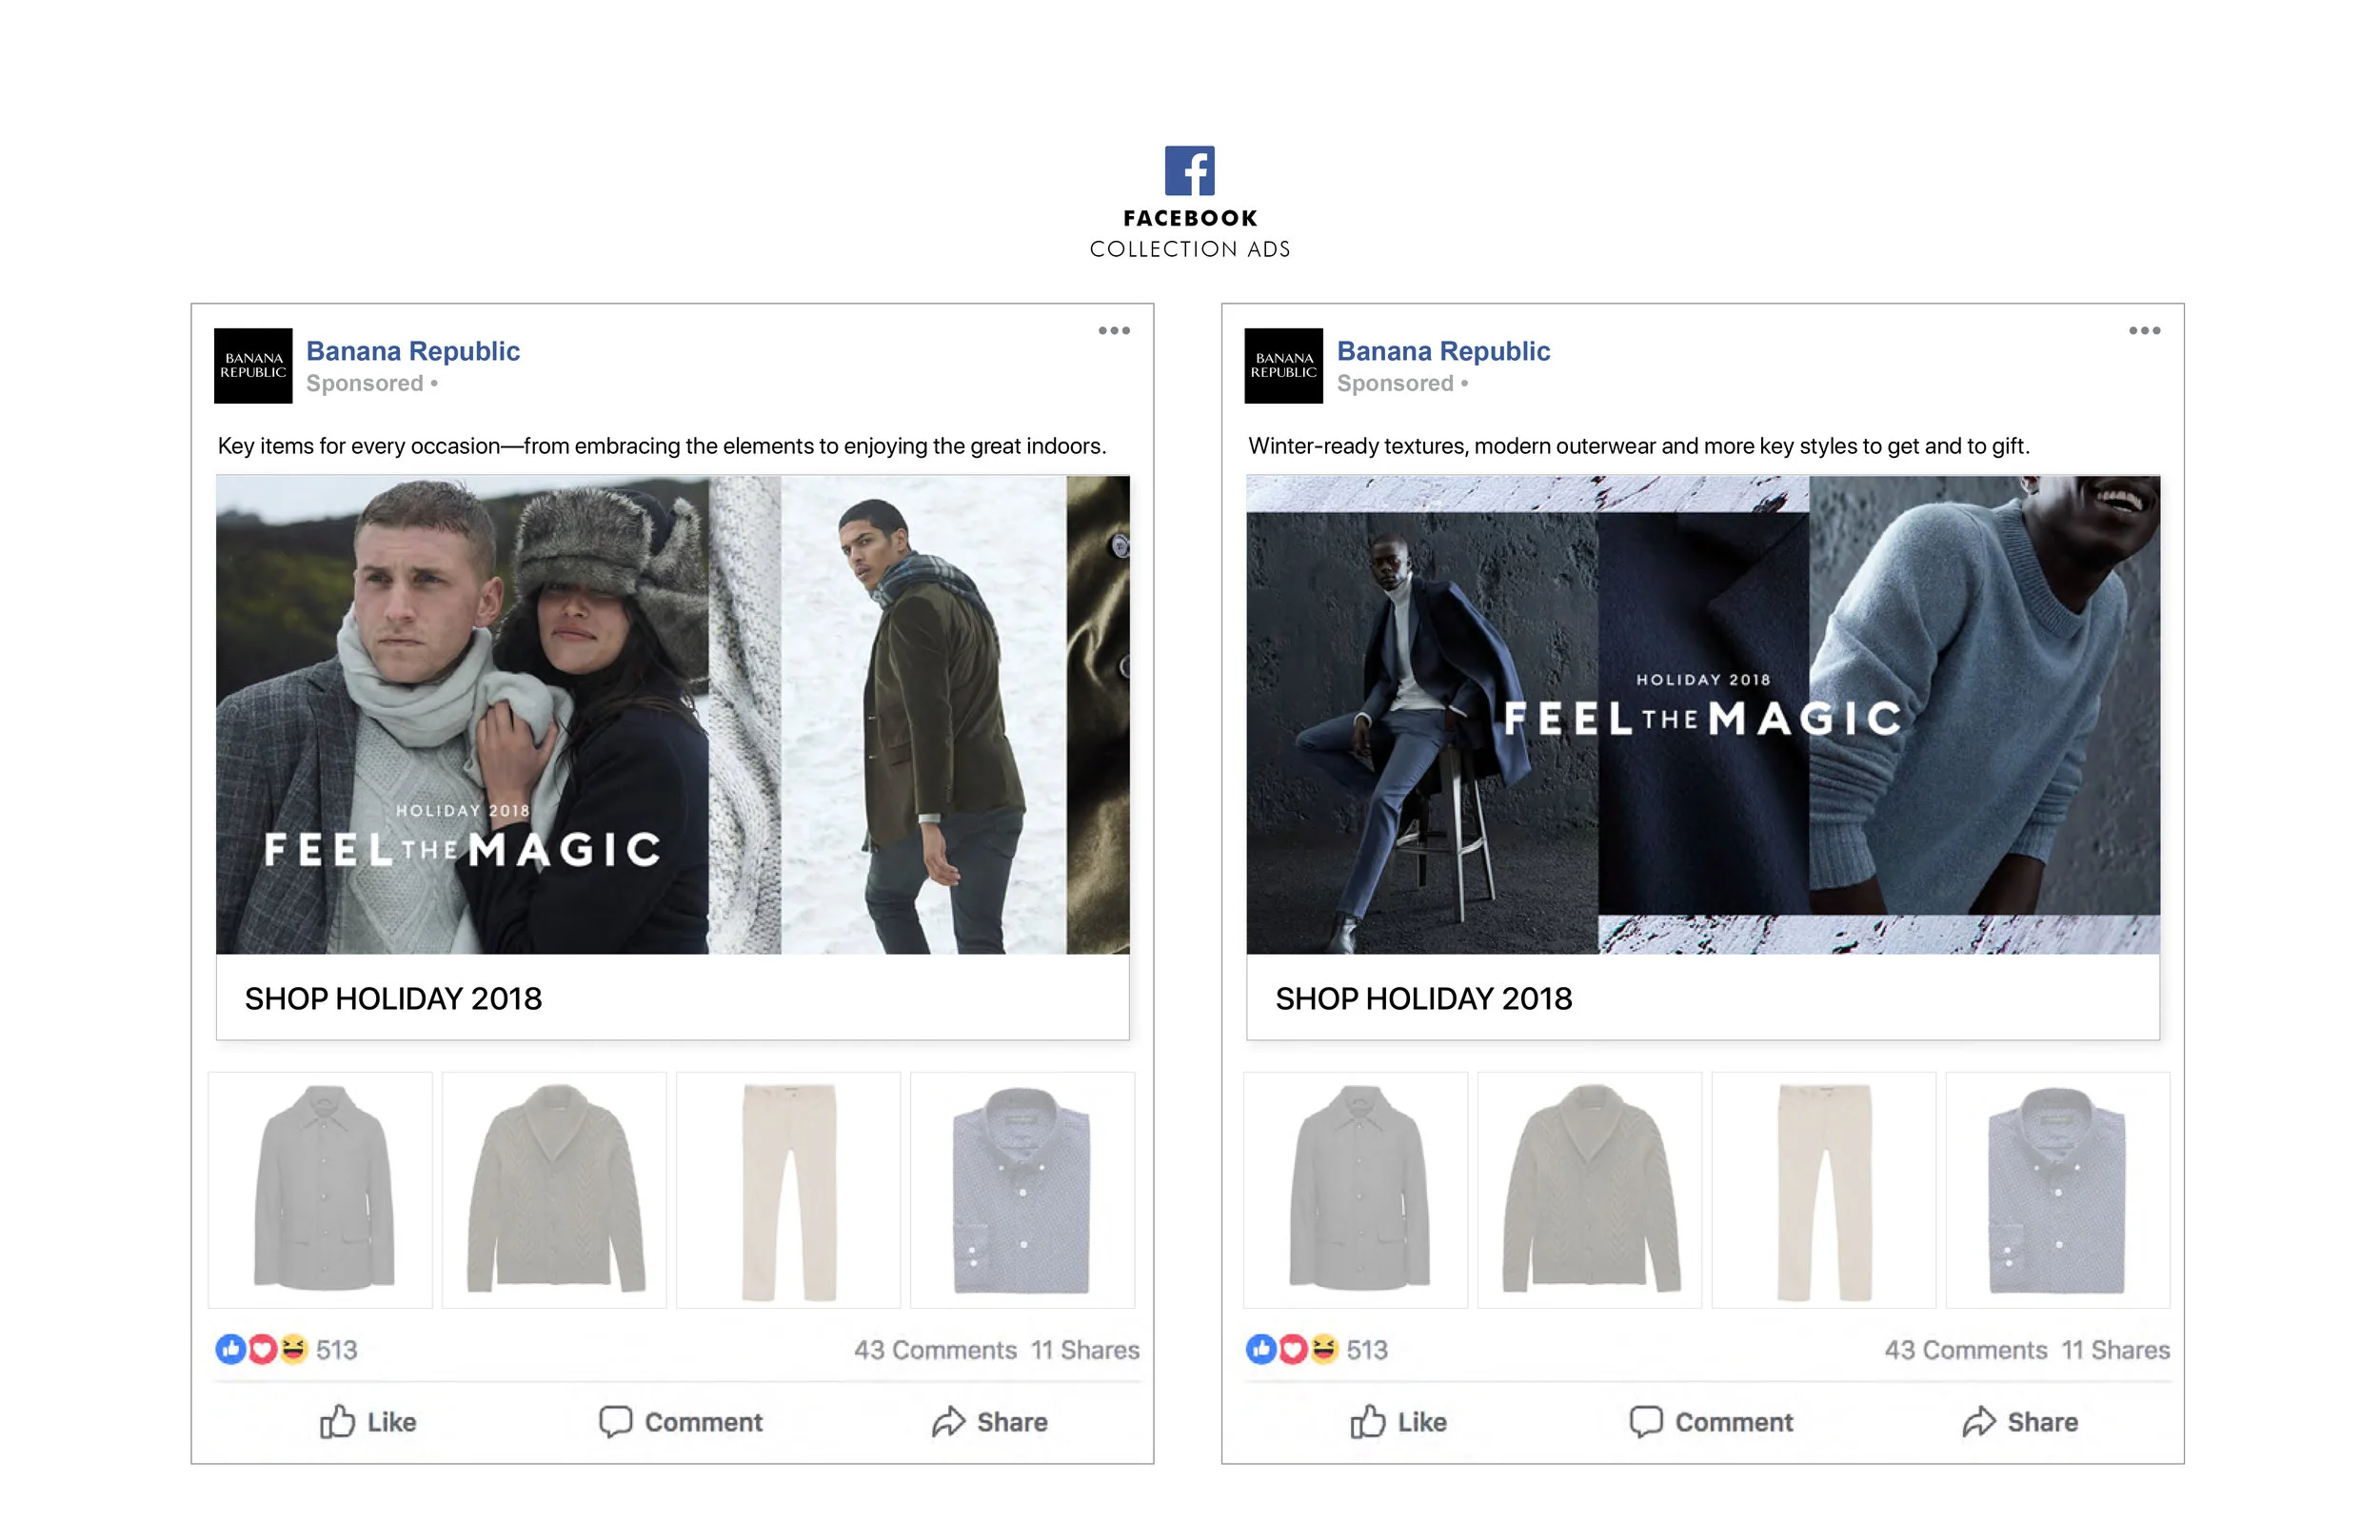The image size is (2380, 1540).
Task: Open the three-dot menu on left ad
Action: coord(1113,330)
